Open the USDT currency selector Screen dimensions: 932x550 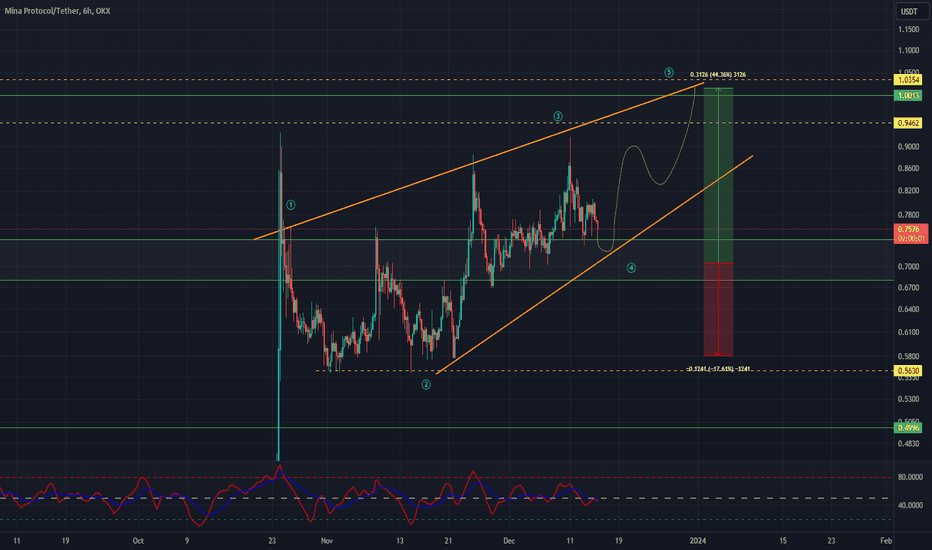[x=911, y=11]
